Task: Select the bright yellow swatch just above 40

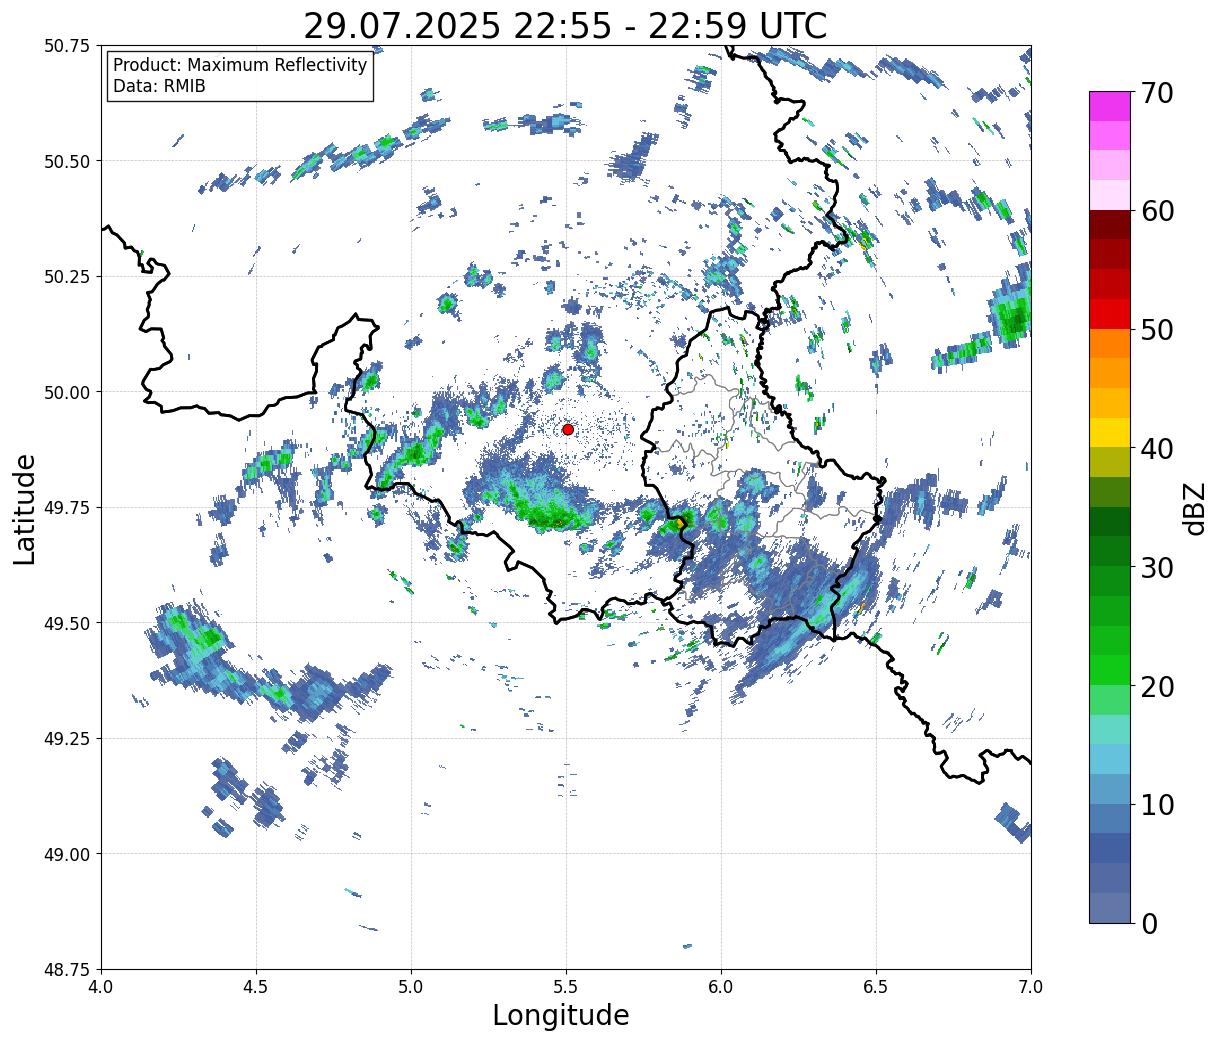Action: (1109, 432)
